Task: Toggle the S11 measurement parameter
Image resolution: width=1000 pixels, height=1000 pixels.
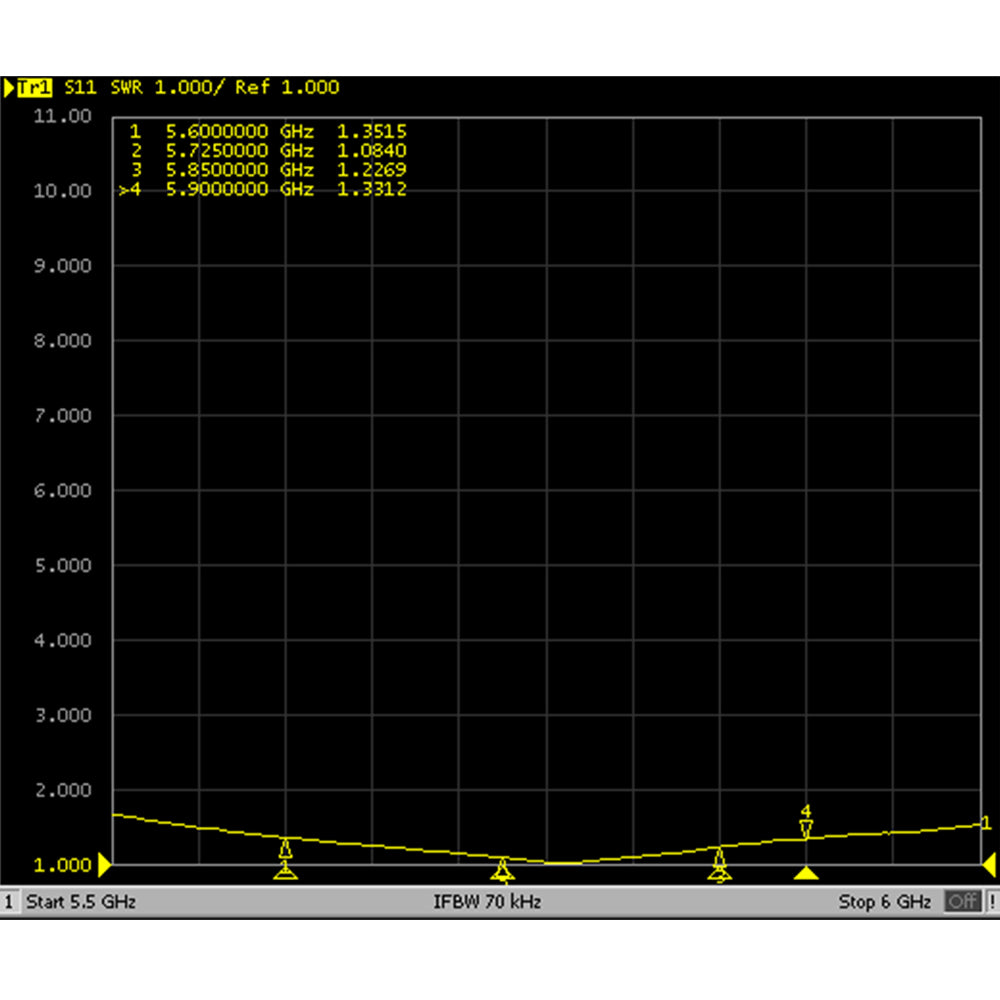Action: click(x=79, y=87)
